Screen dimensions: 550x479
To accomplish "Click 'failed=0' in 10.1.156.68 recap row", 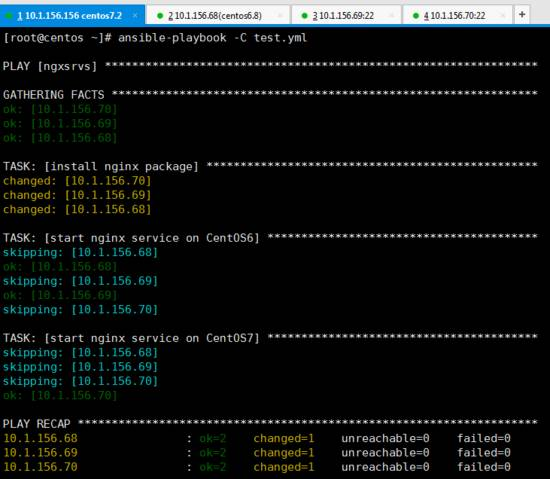I will [x=484, y=438].
